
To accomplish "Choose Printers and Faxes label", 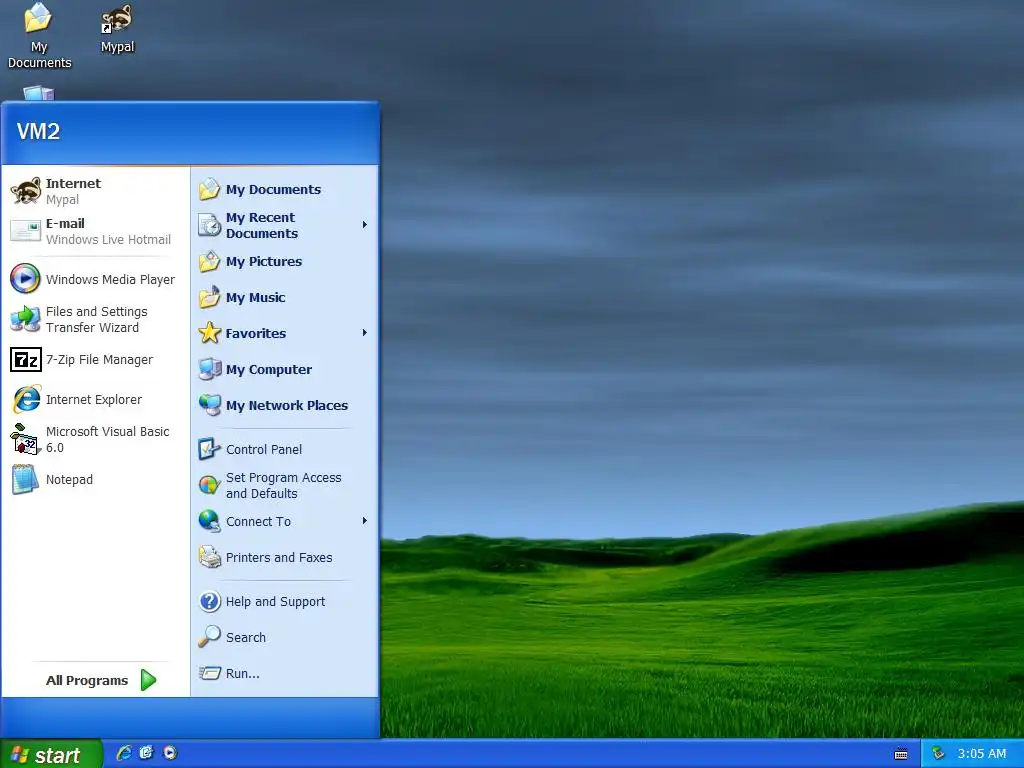I will (279, 558).
